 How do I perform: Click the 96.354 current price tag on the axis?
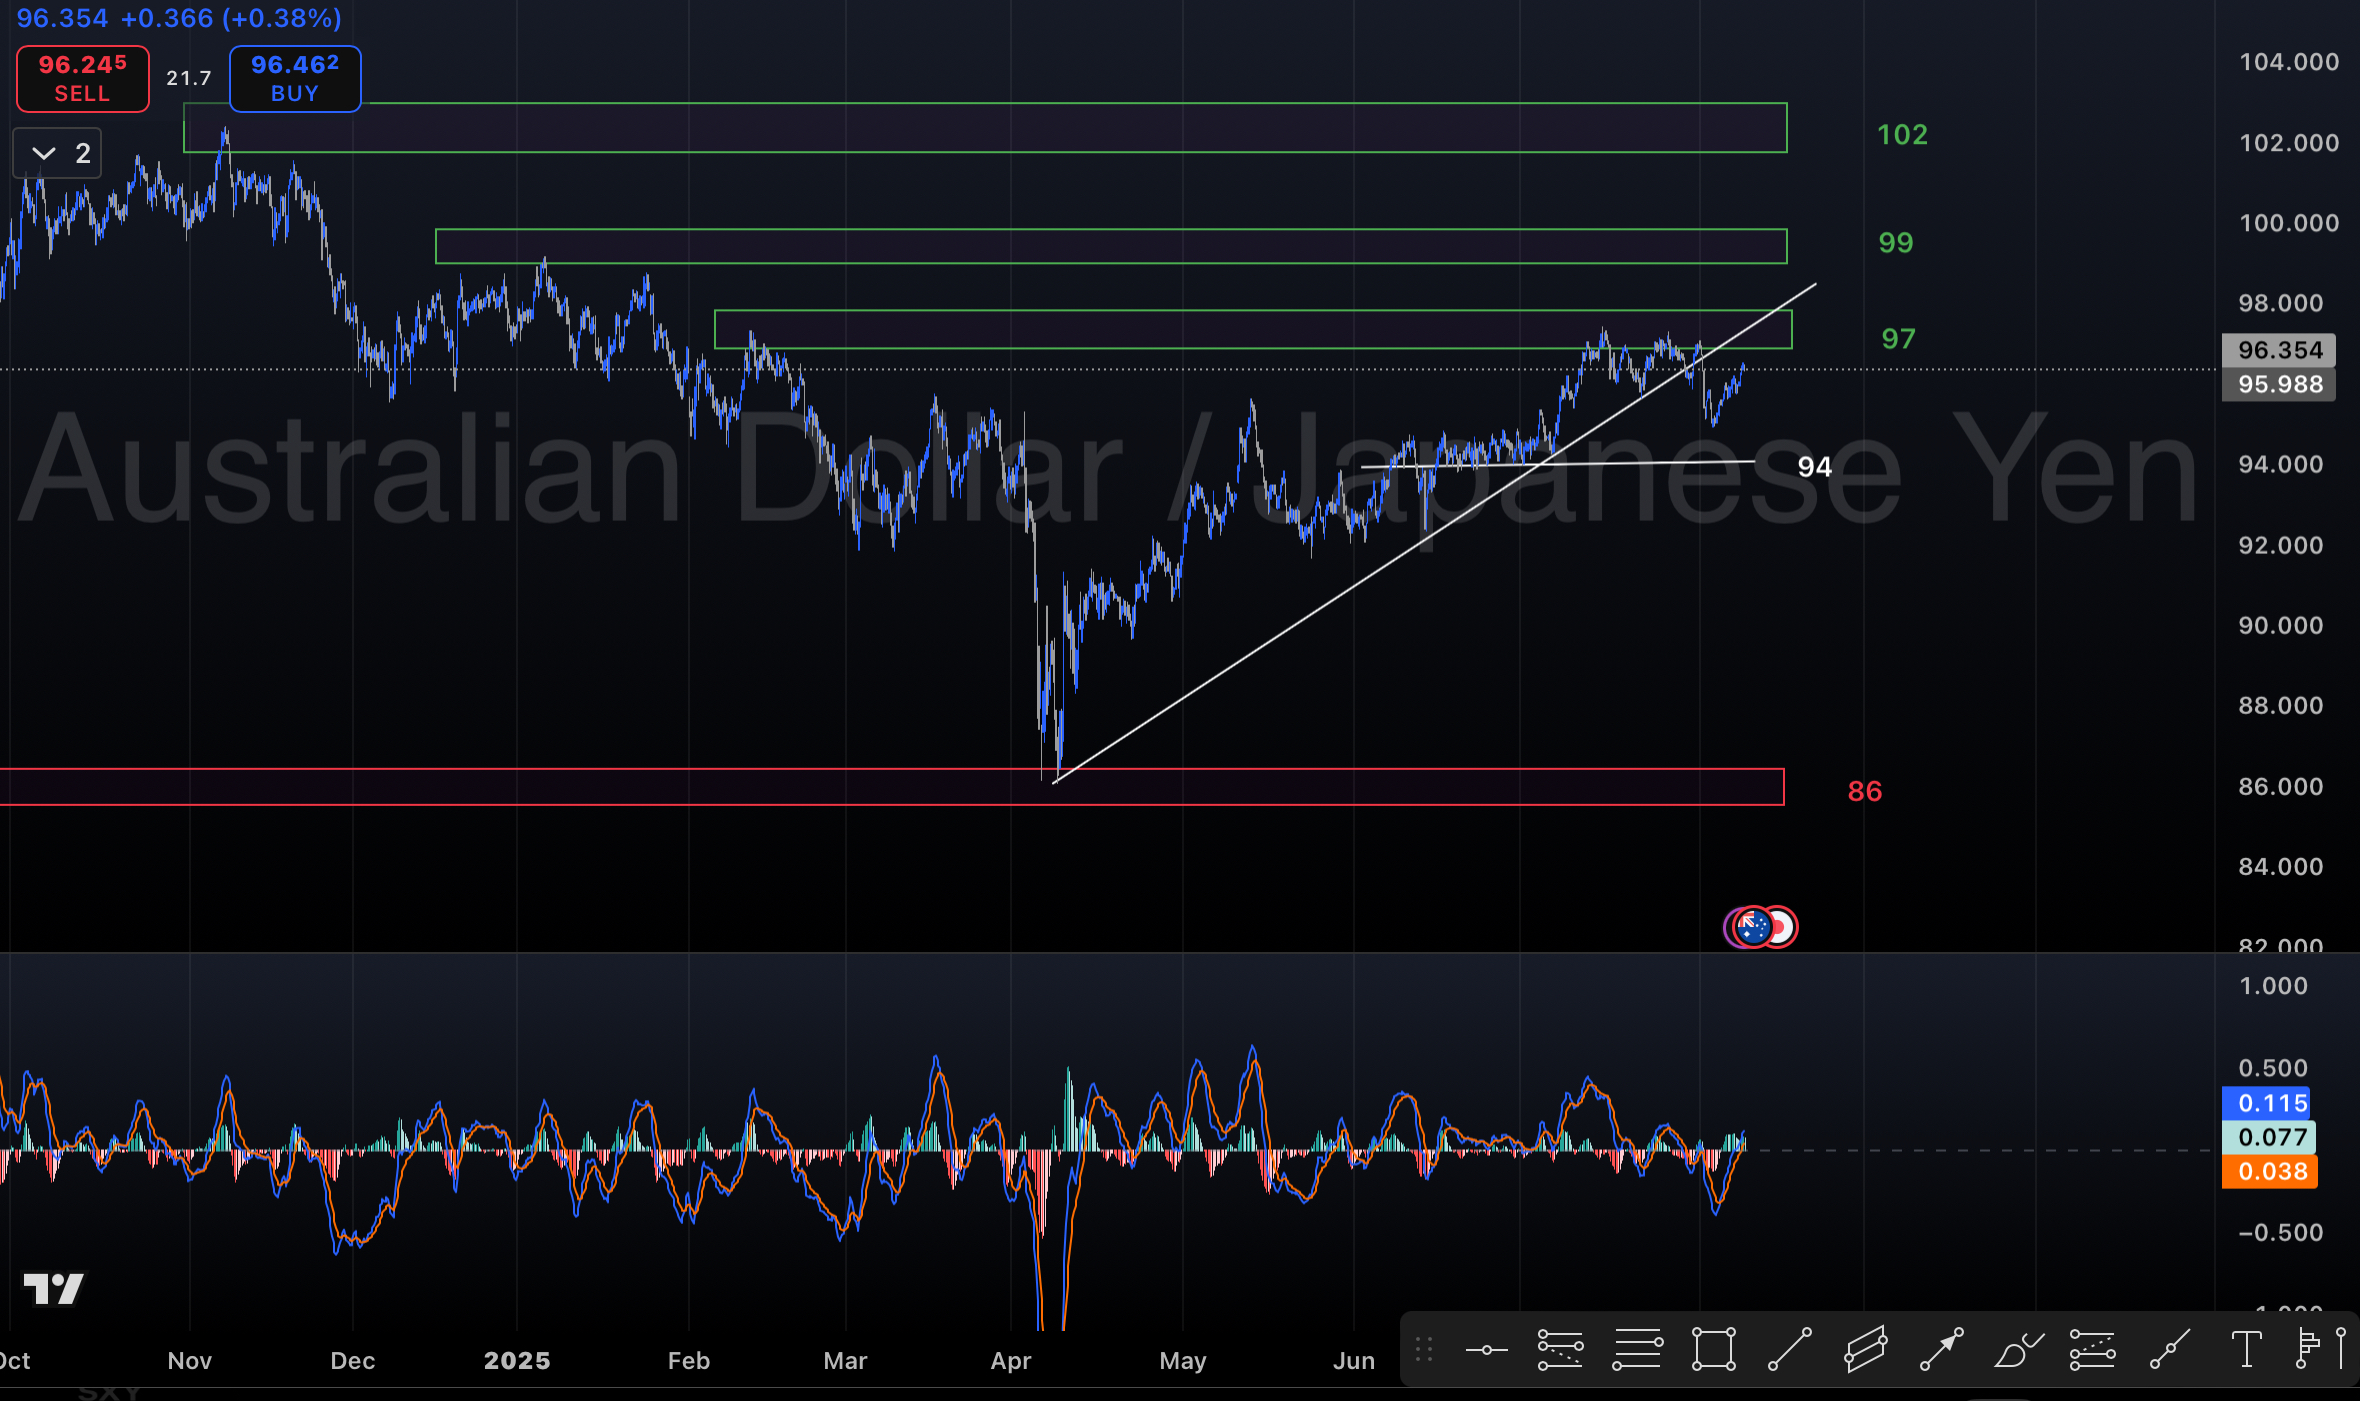click(2279, 350)
